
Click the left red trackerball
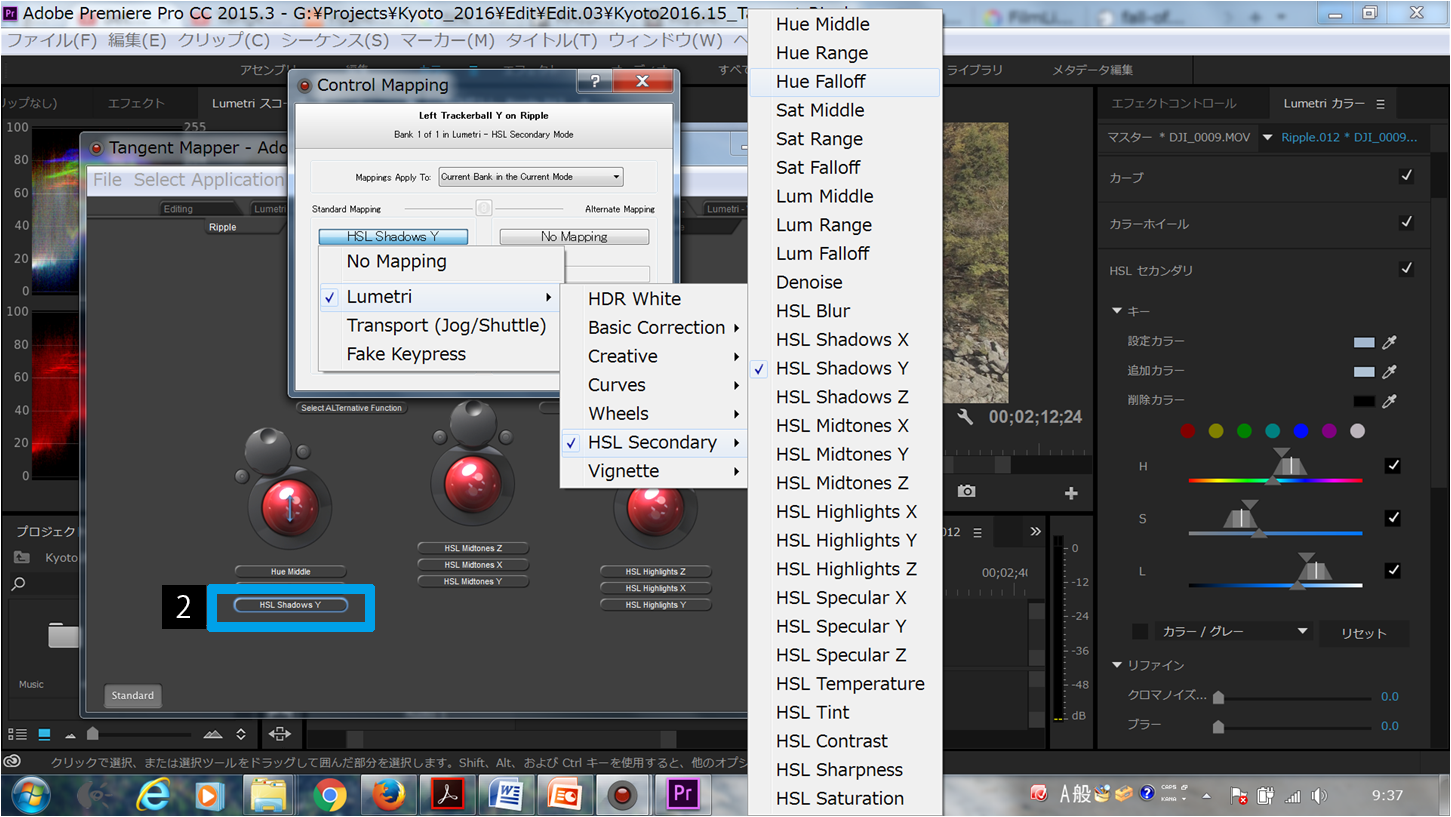point(289,507)
